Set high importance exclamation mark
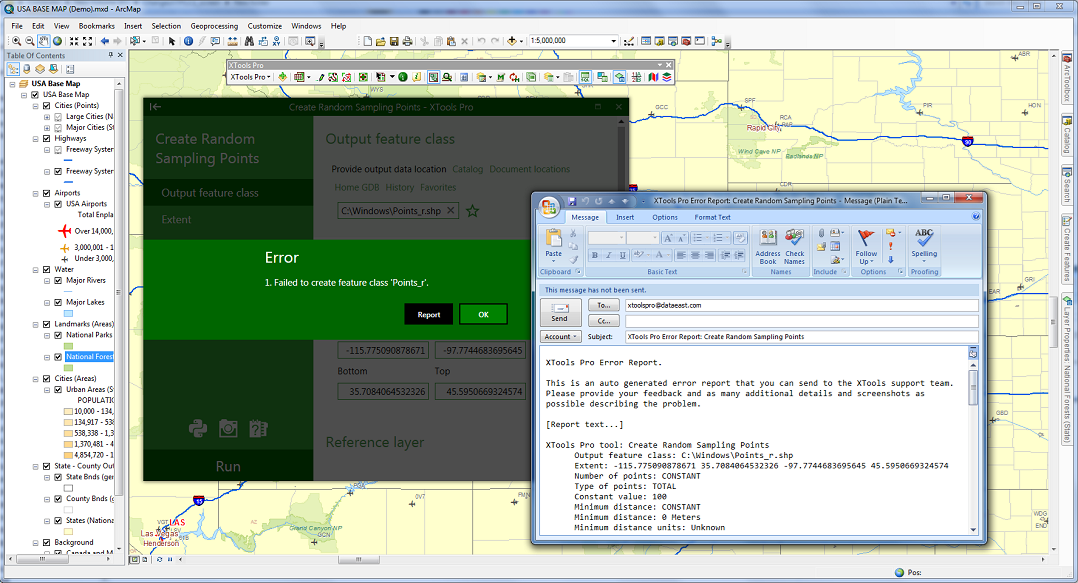The height and width of the screenshot is (583, 1078). point(891,246)
